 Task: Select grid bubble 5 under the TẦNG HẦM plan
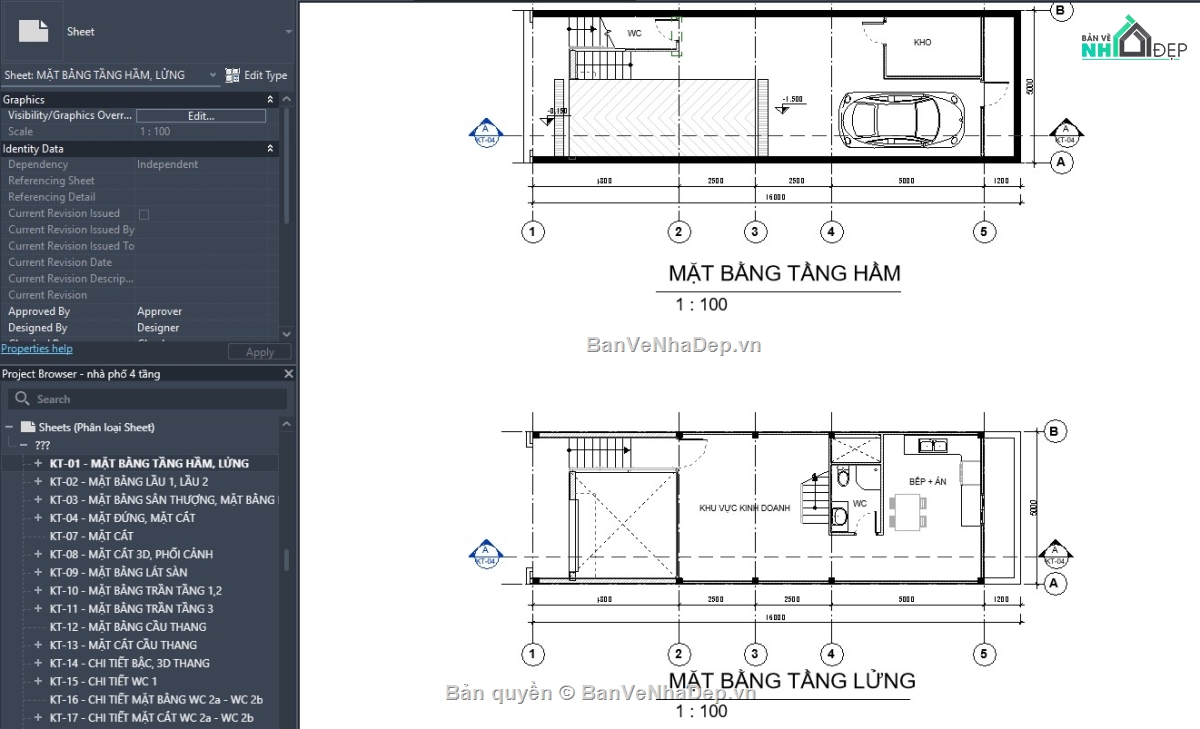985,232
